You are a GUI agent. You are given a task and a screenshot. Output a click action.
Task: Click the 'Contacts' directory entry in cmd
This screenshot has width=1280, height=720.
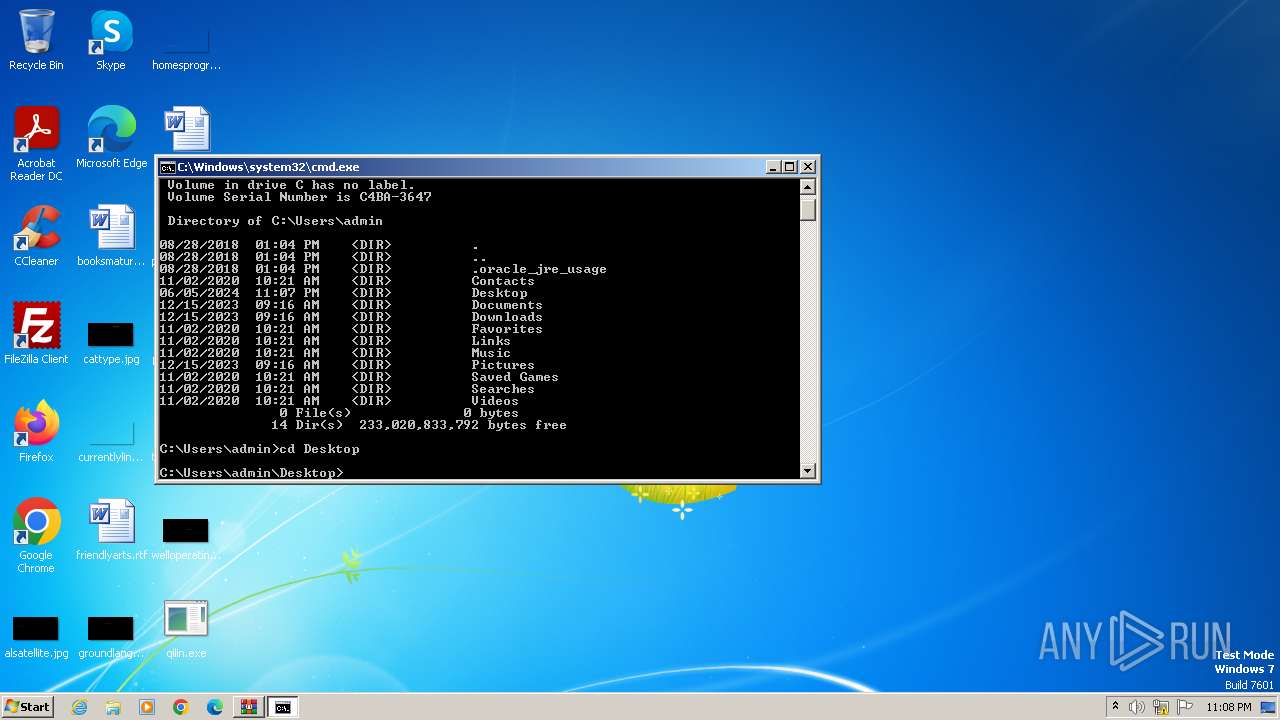[x=503, y=281]
